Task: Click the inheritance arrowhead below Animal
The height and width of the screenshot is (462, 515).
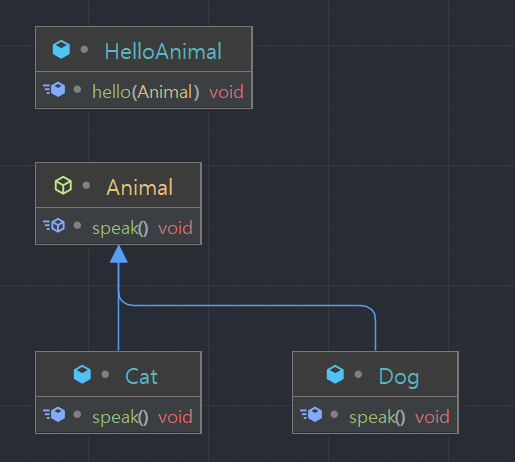Action: click(119, 254)
